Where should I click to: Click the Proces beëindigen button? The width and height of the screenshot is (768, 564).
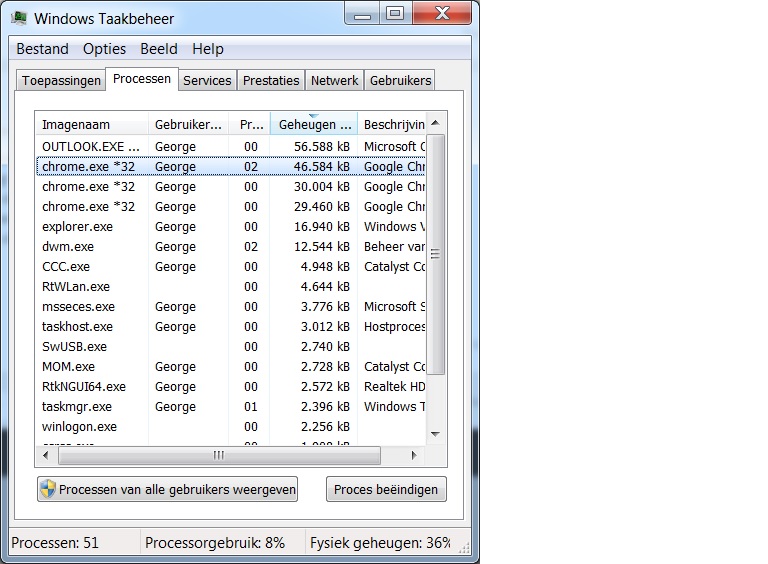tap(386, 489)
